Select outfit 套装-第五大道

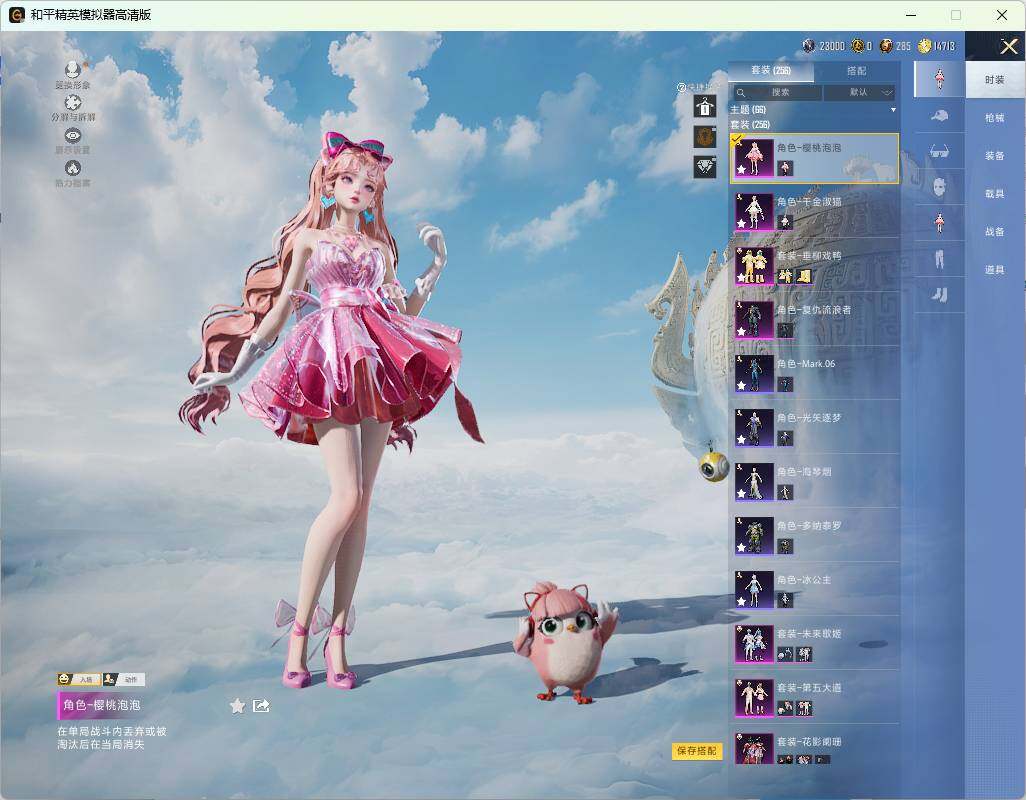click(x=814, y=698)
